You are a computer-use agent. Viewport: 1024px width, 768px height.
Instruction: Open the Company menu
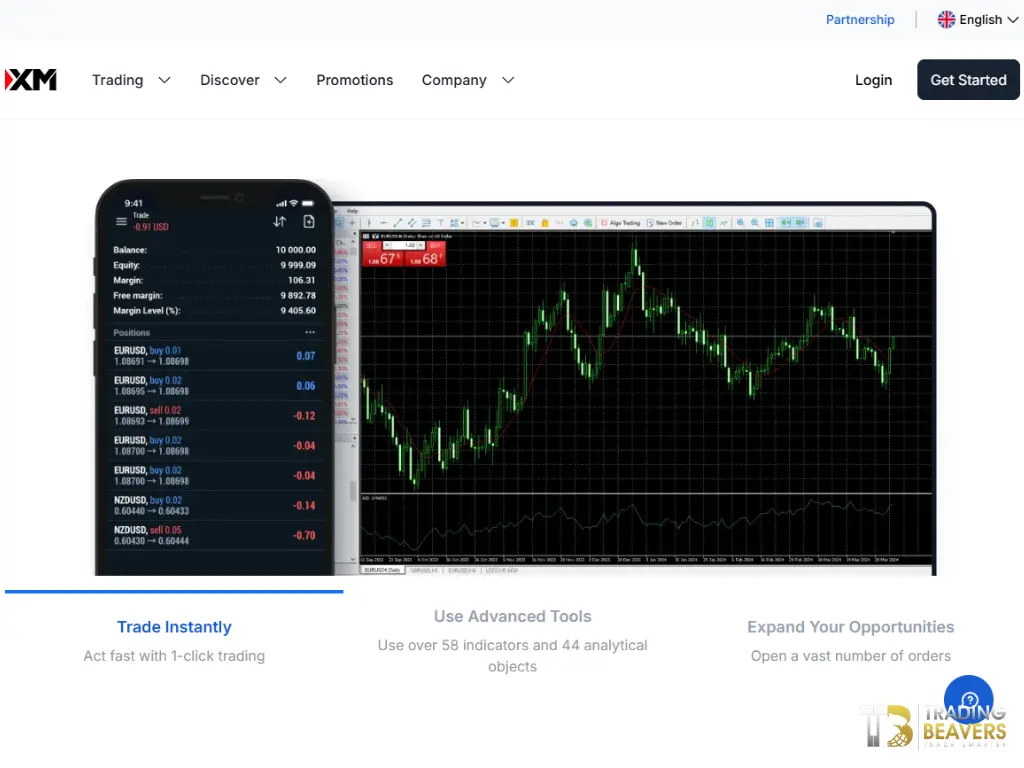454,80
